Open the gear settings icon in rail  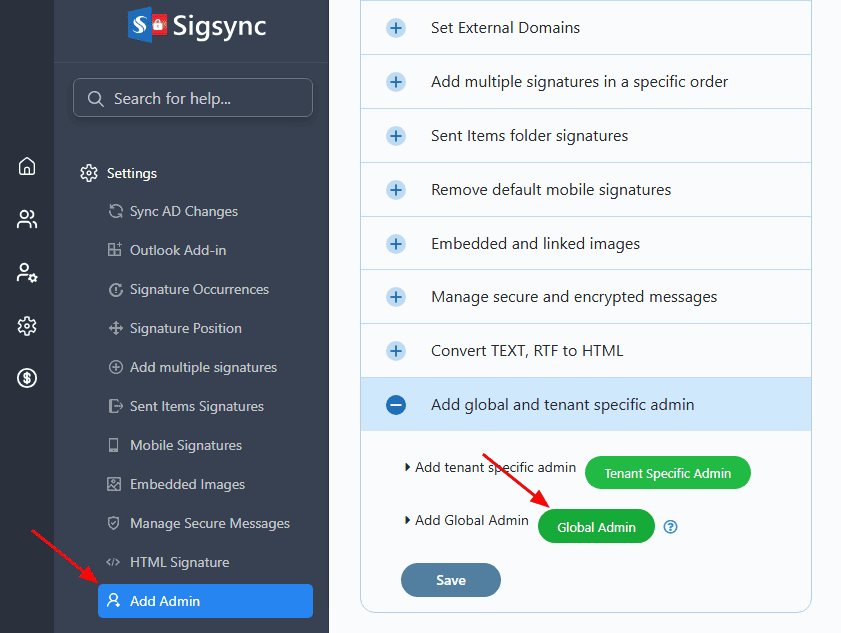[27, 326]
